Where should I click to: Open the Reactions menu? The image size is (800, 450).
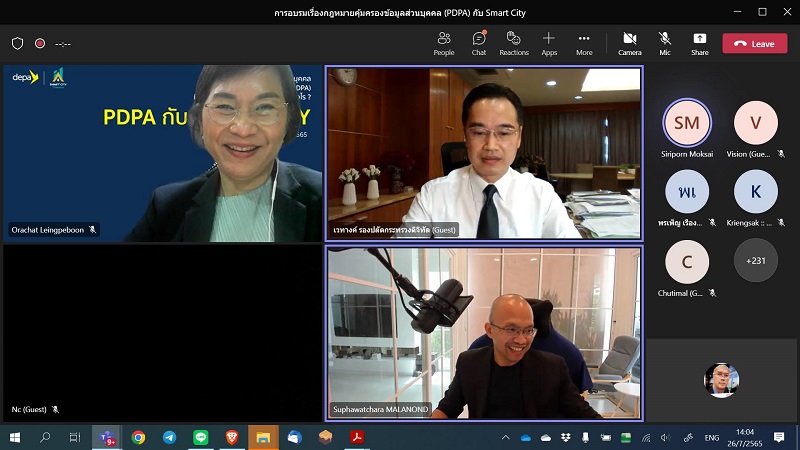(x=514, y=43)
